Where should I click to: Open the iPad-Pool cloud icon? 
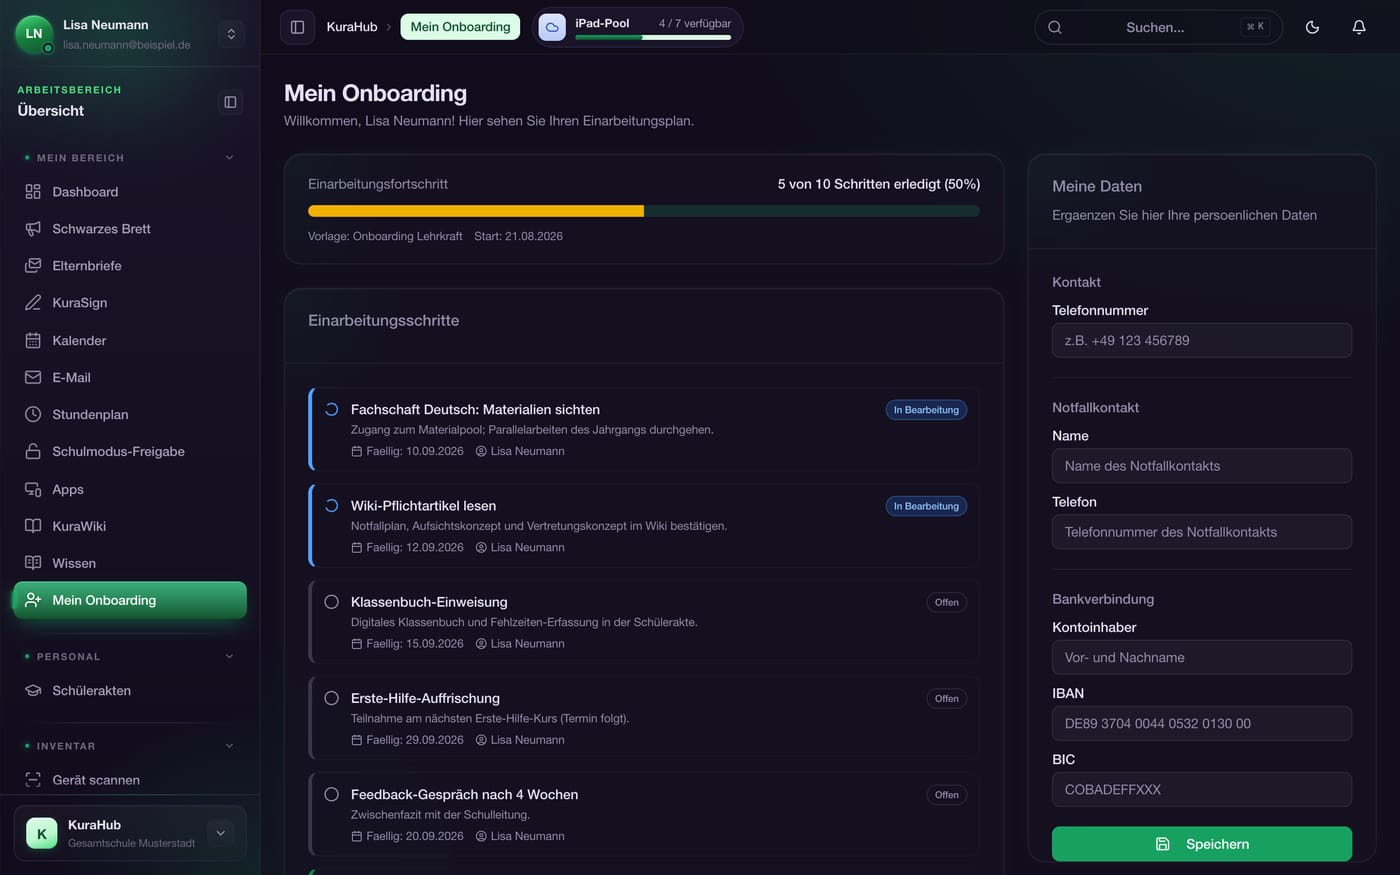coord(552,27)
